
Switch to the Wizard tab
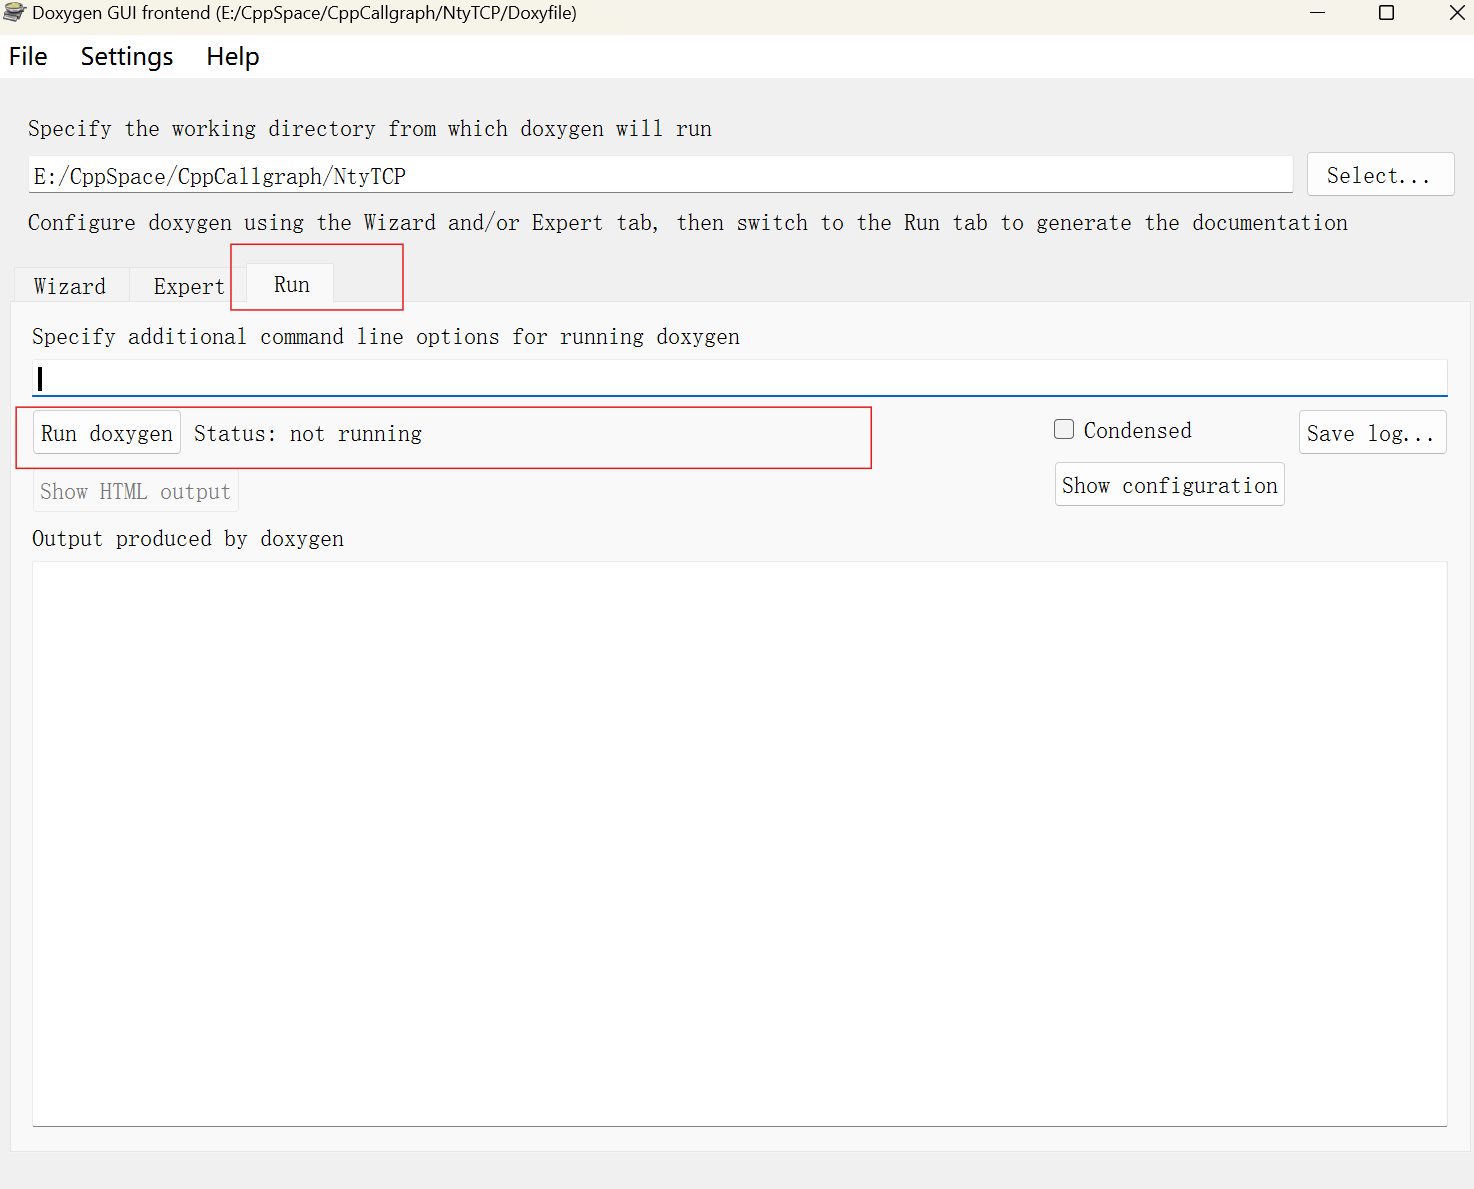pos(70,286)
